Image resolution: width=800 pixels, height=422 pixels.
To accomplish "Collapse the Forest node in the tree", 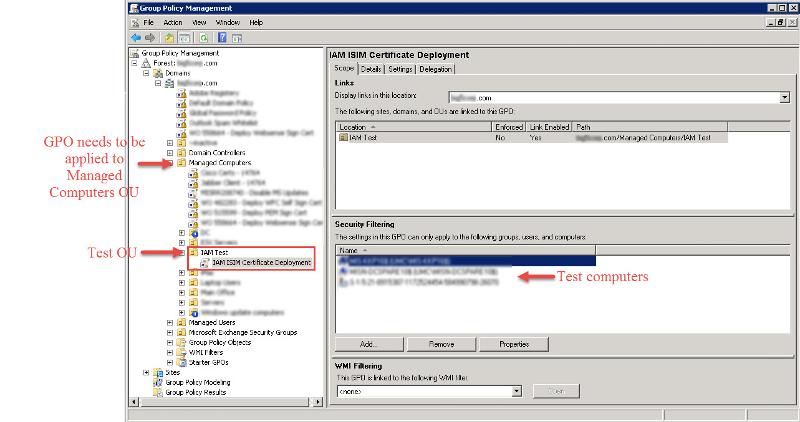I will tap(135, 63).
